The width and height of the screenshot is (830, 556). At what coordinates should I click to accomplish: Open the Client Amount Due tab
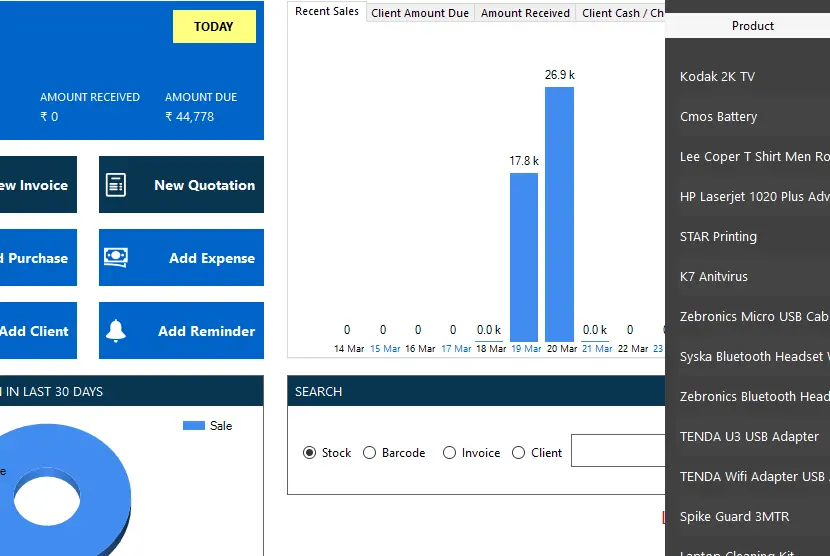click(420, 13)
